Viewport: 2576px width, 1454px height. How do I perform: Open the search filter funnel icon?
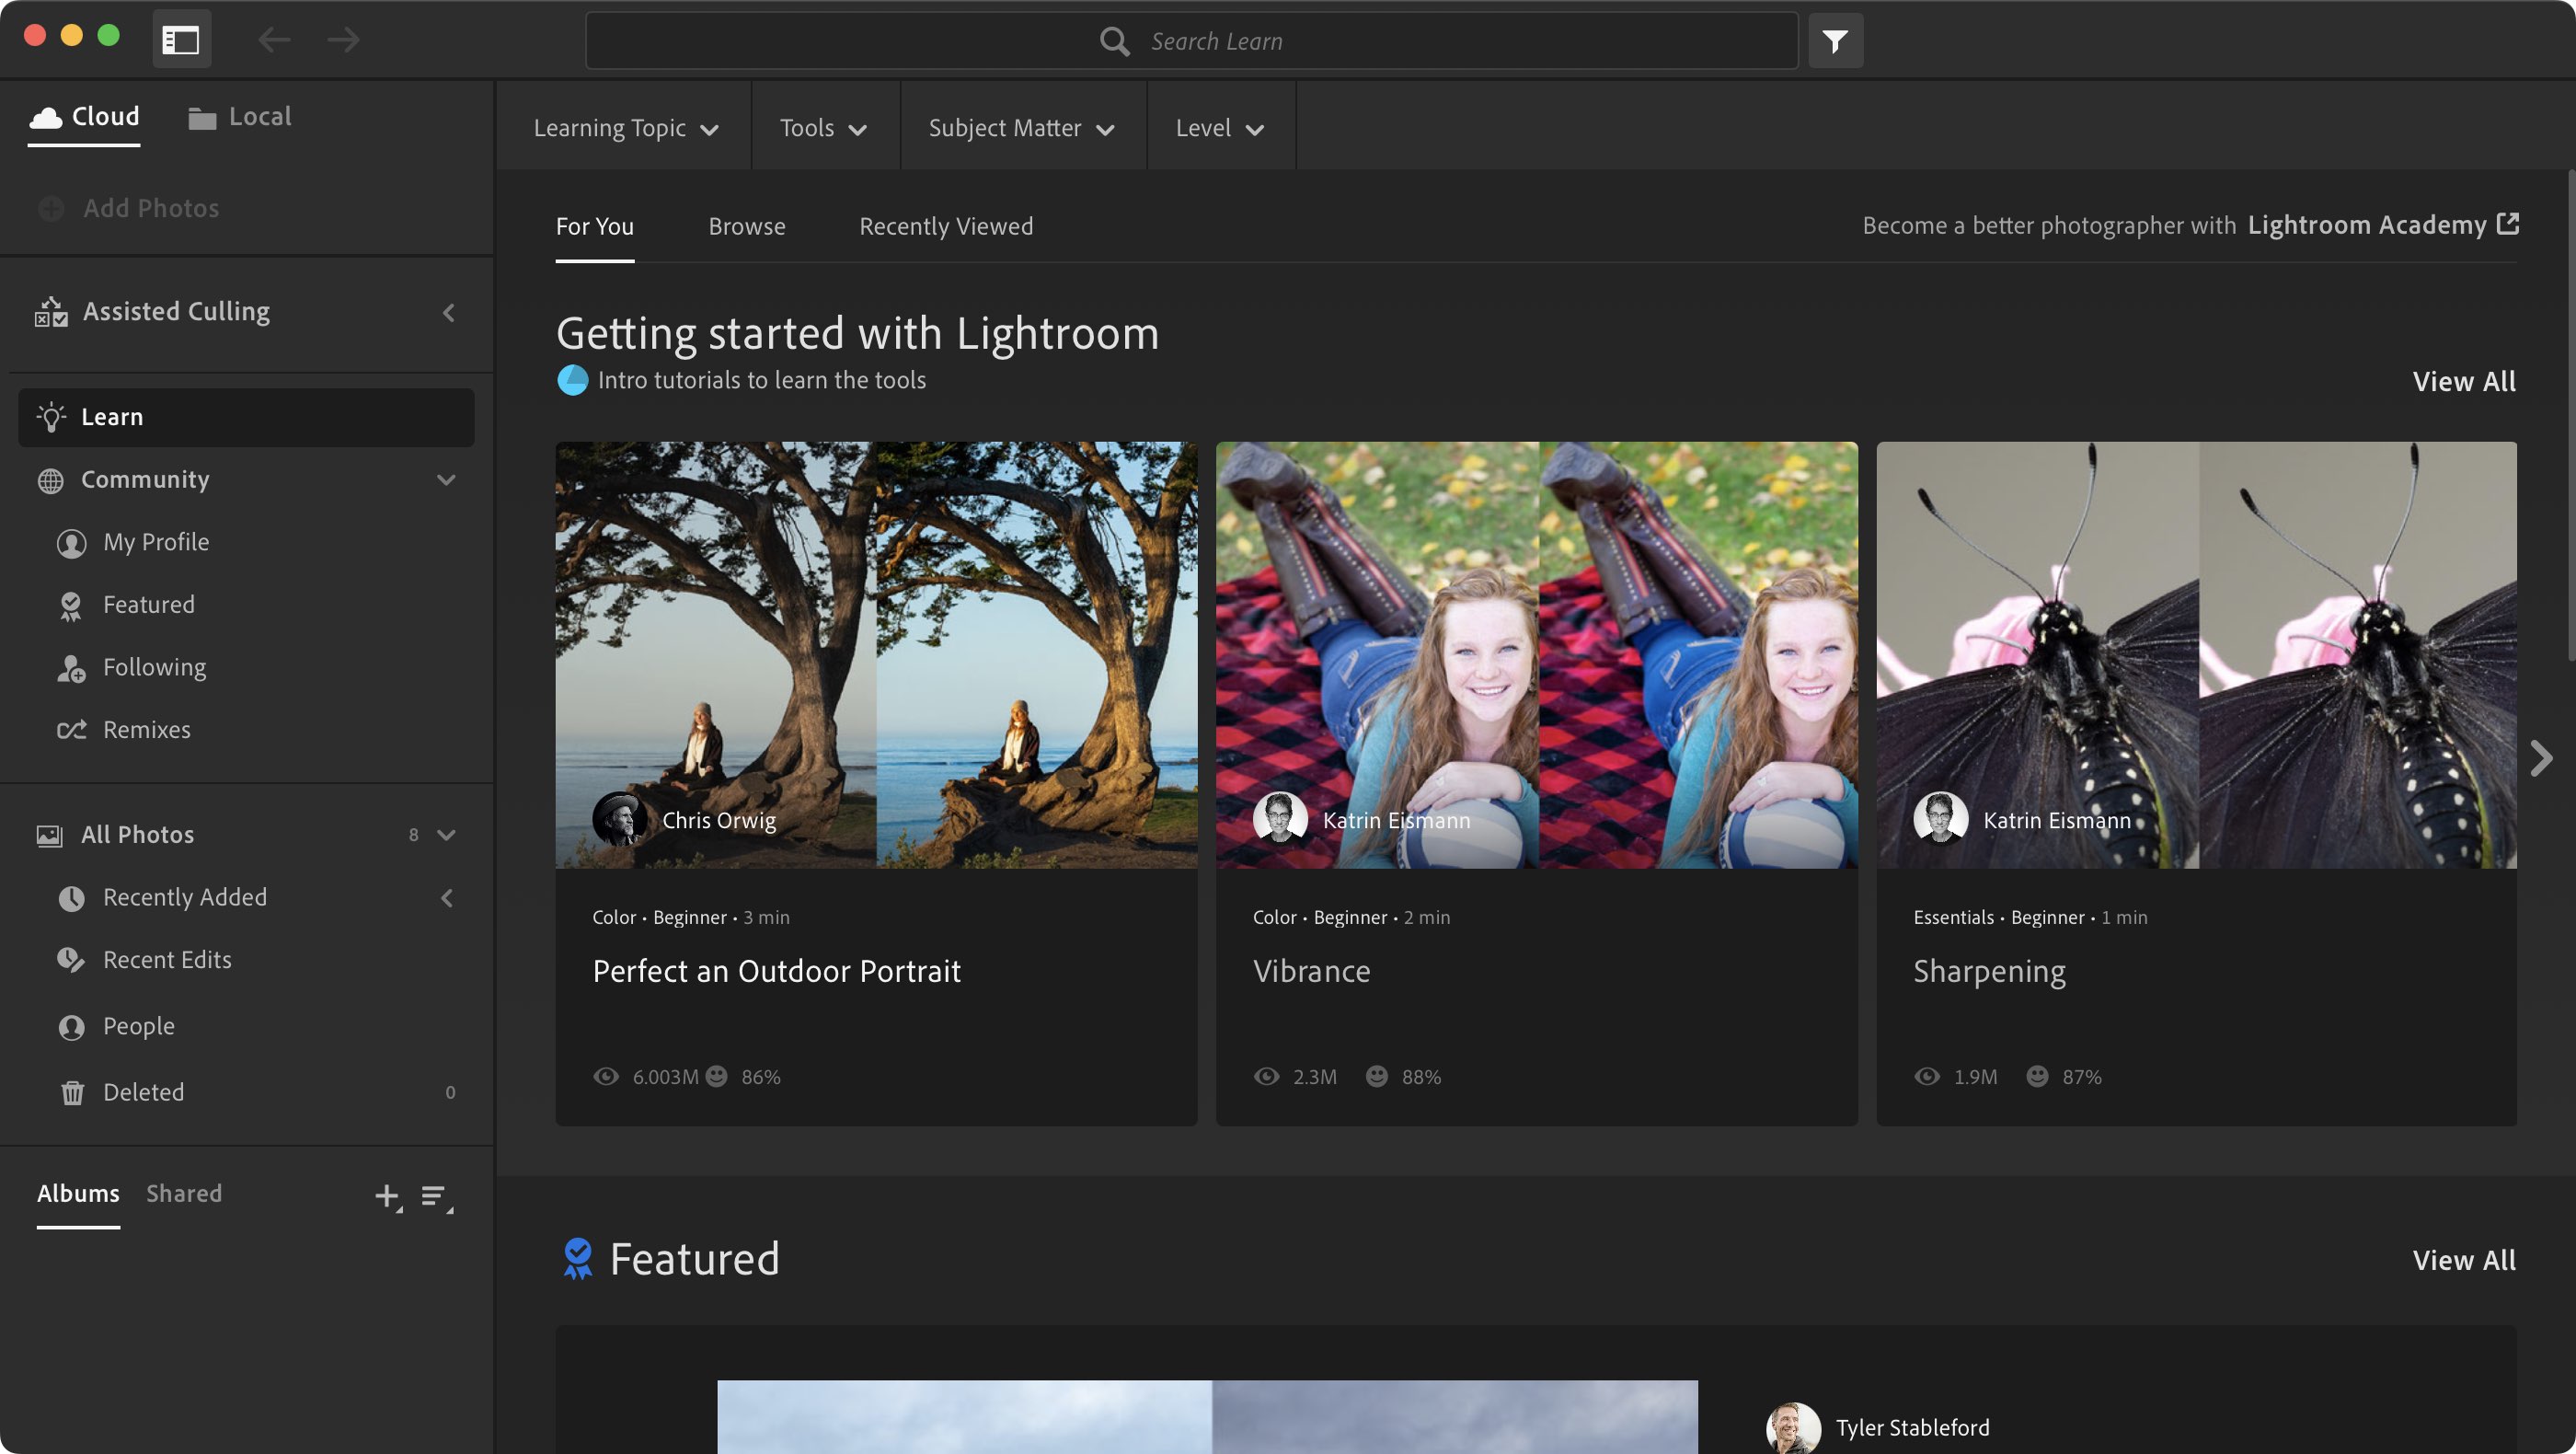tap(1837, 40)
